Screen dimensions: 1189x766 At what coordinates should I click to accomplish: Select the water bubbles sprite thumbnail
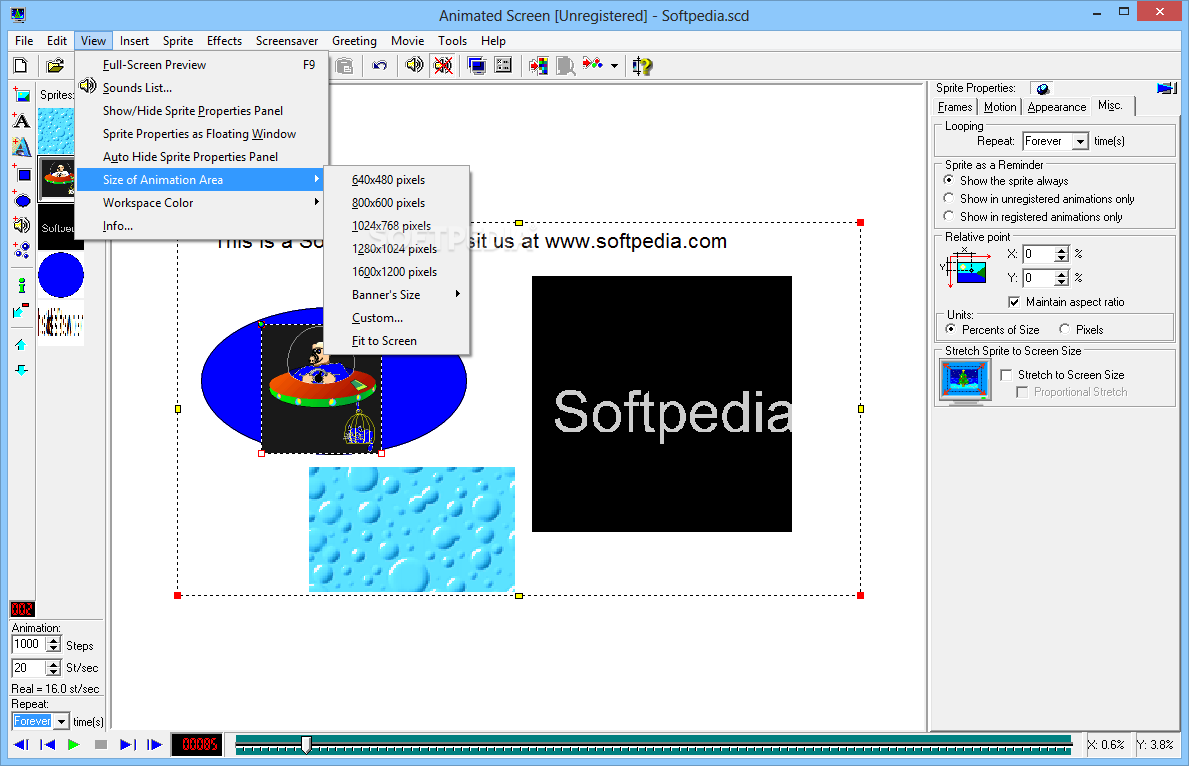(56, 130)
